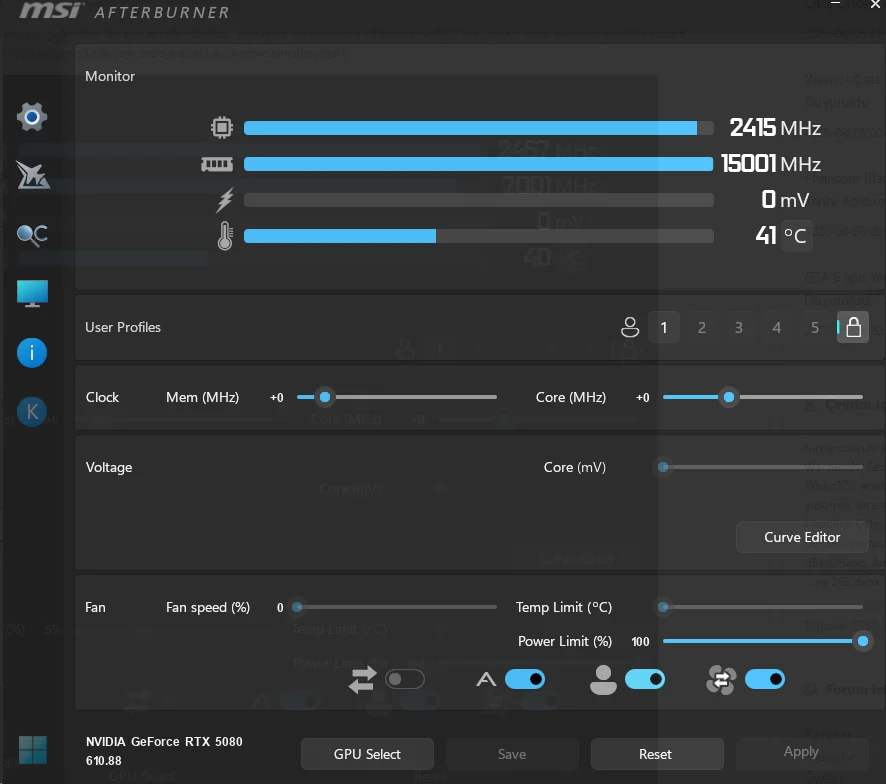Click the Power Limit value 100
886x784 pixels.
640,642
